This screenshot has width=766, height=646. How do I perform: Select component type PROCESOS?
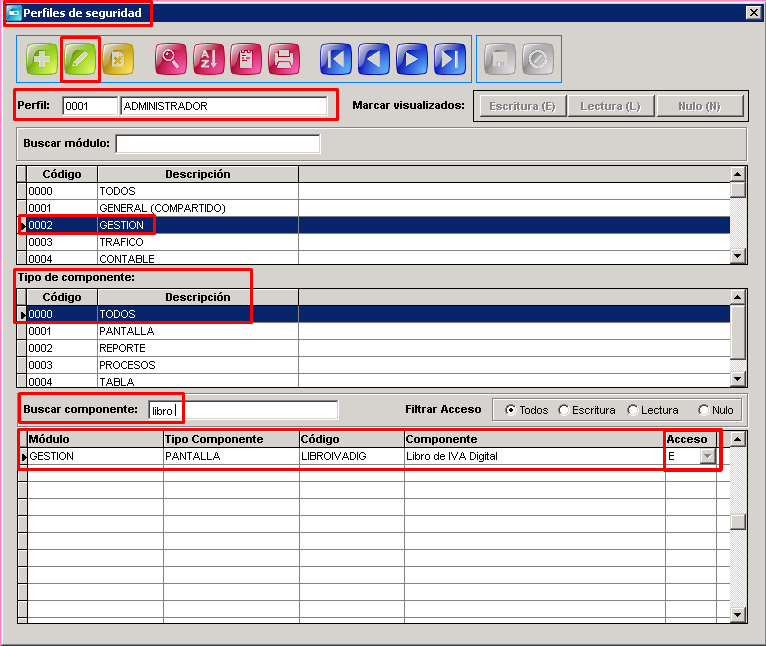pyautogui.click(x=373, y=366)
